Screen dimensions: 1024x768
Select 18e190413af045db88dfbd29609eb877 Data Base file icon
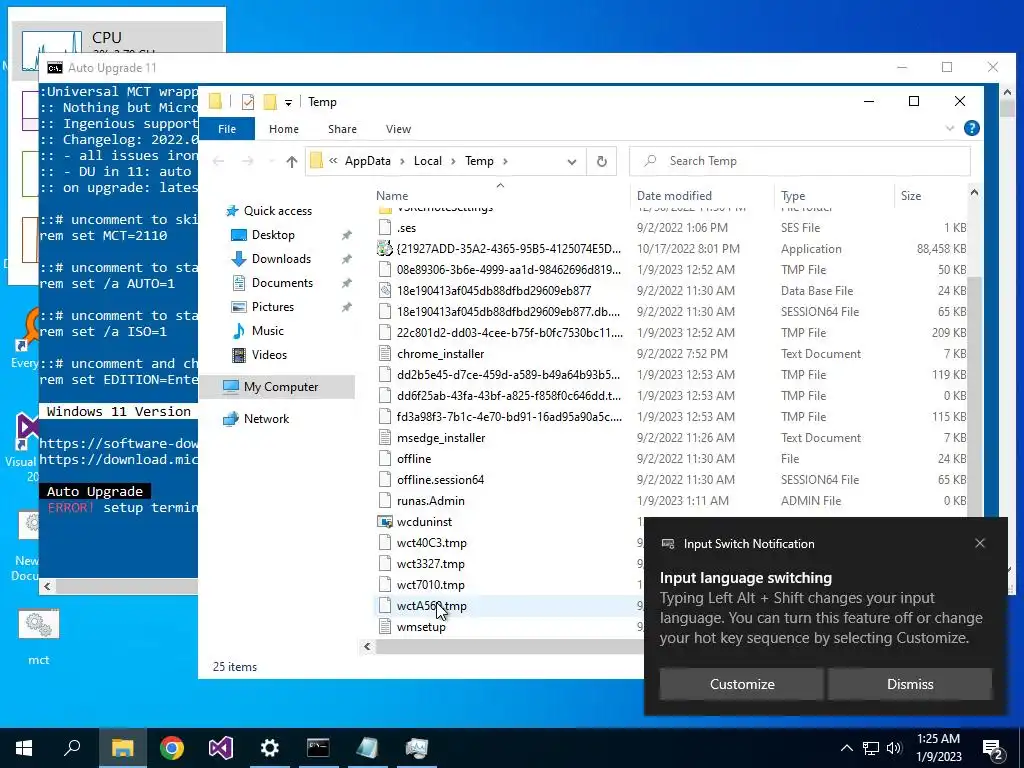pos(385,291)
